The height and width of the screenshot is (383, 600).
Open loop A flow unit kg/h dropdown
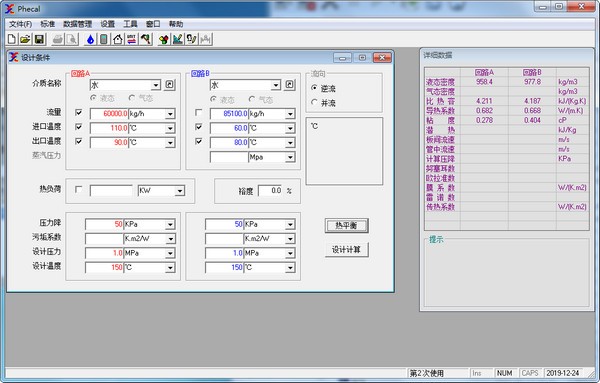[x=170, y=114]
